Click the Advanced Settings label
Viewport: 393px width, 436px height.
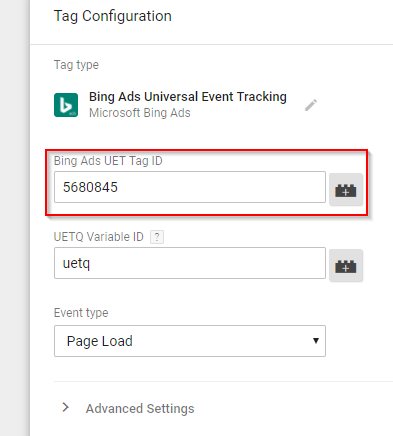tap(140, 409)
